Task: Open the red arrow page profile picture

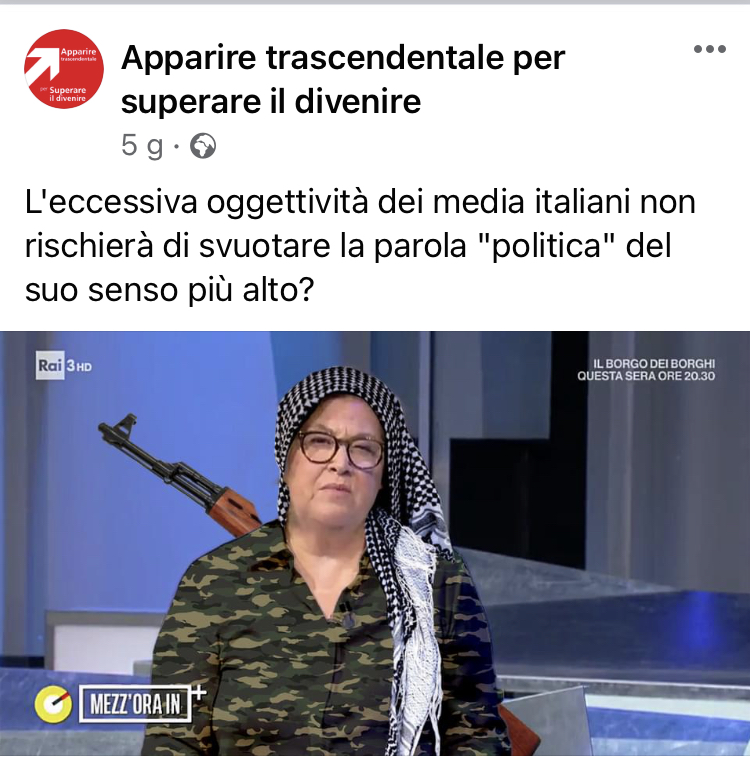Action: click(64, 69)
